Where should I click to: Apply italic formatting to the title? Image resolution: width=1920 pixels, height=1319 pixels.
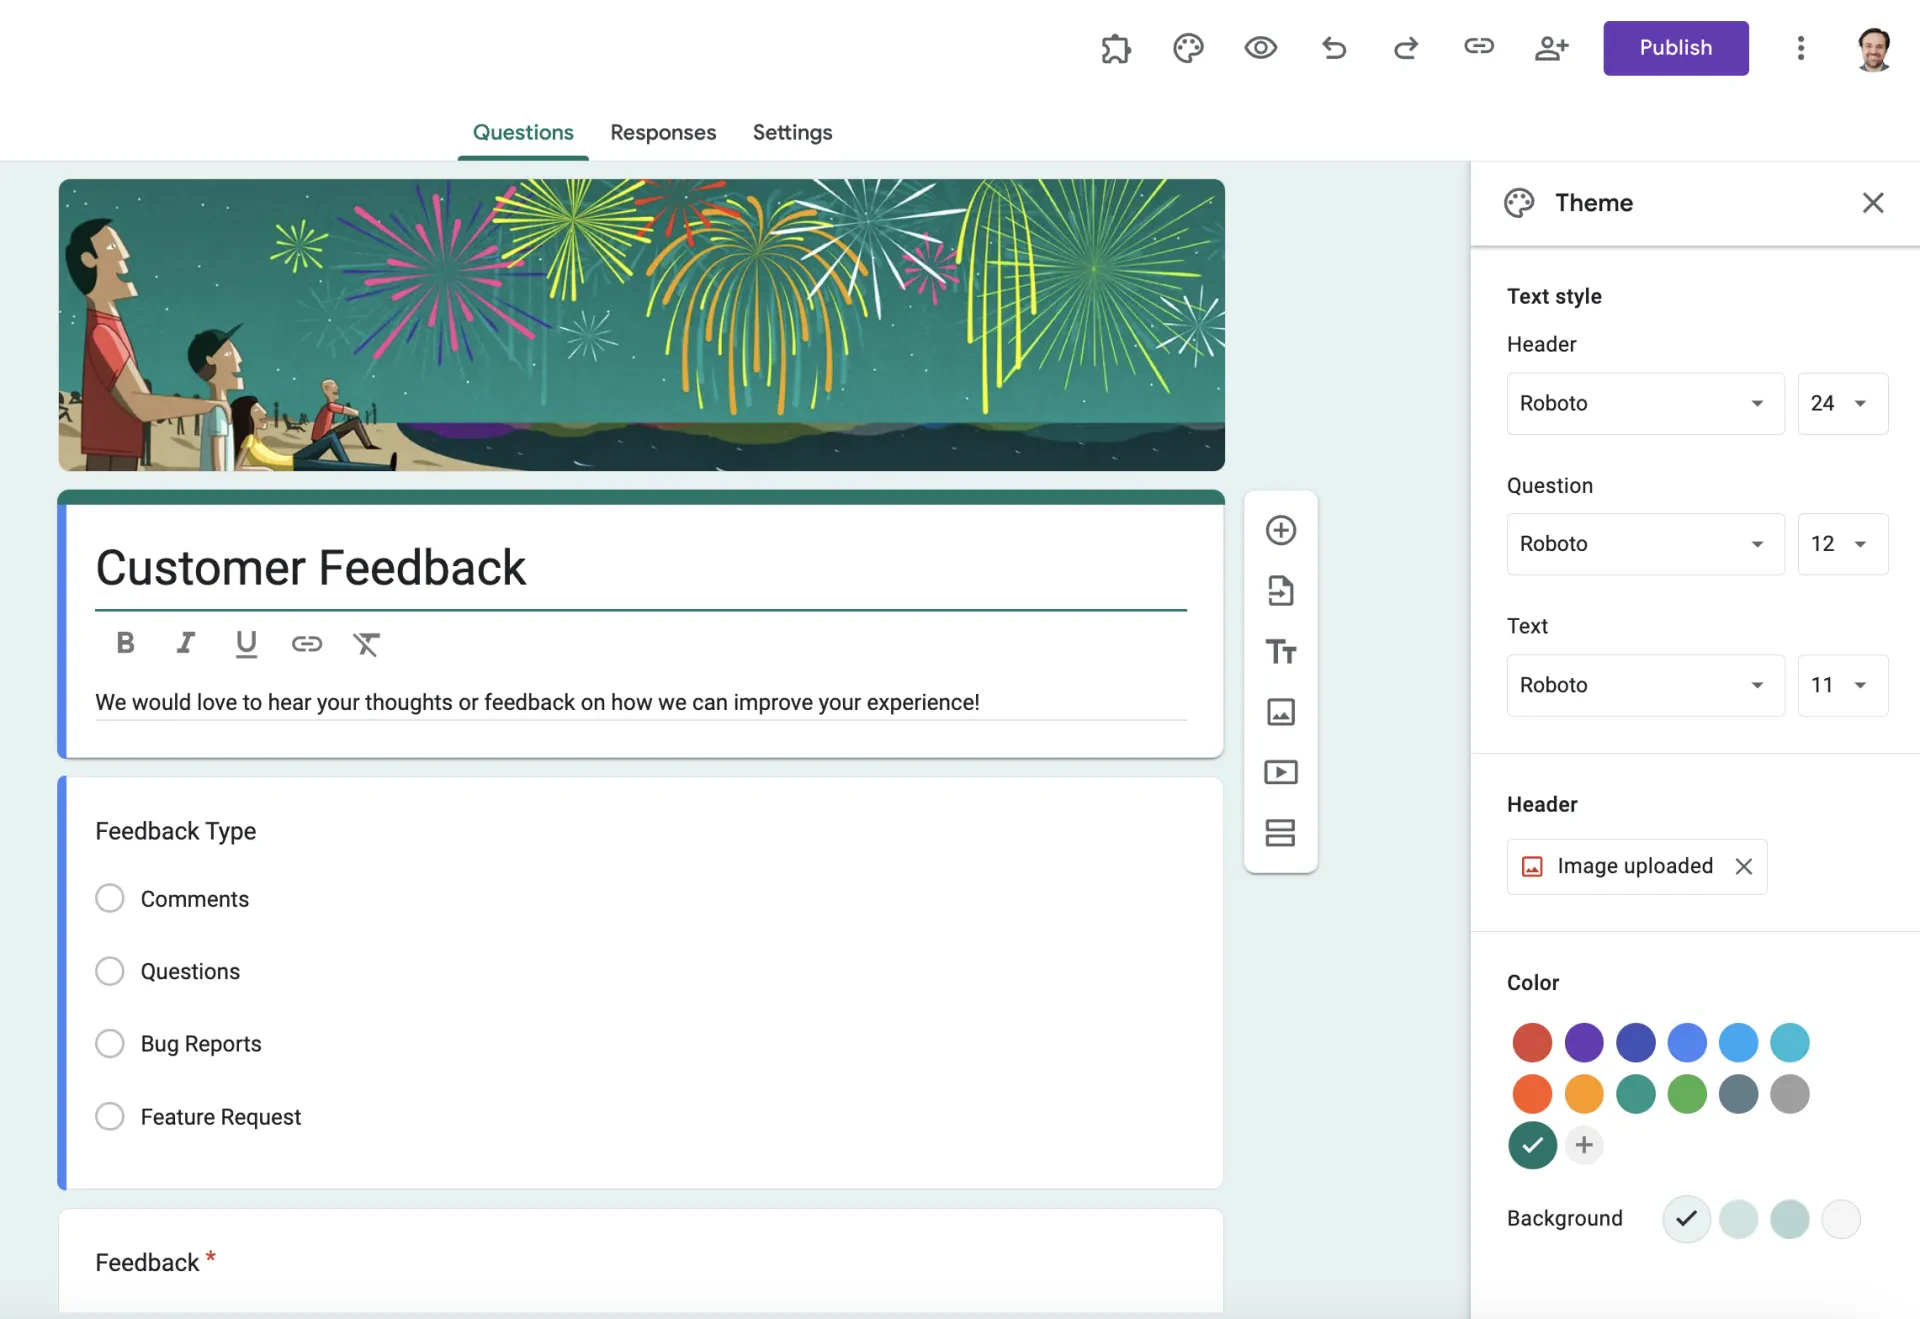[185, 643]
